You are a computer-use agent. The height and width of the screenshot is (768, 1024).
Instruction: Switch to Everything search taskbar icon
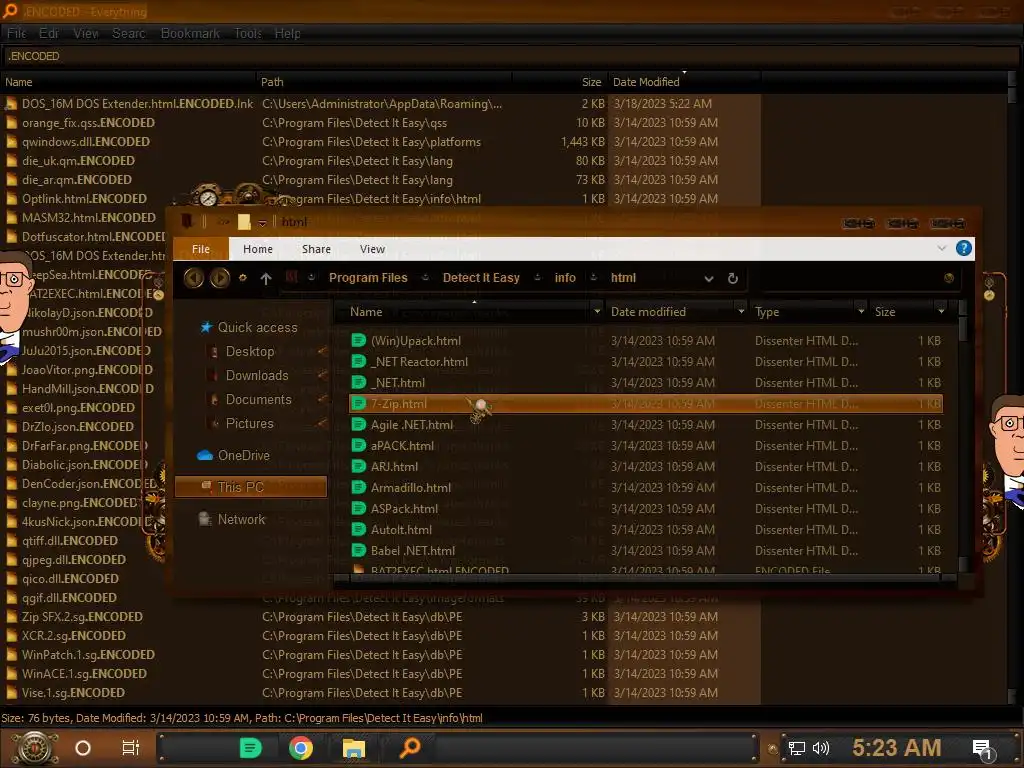(x=410, y=747)
